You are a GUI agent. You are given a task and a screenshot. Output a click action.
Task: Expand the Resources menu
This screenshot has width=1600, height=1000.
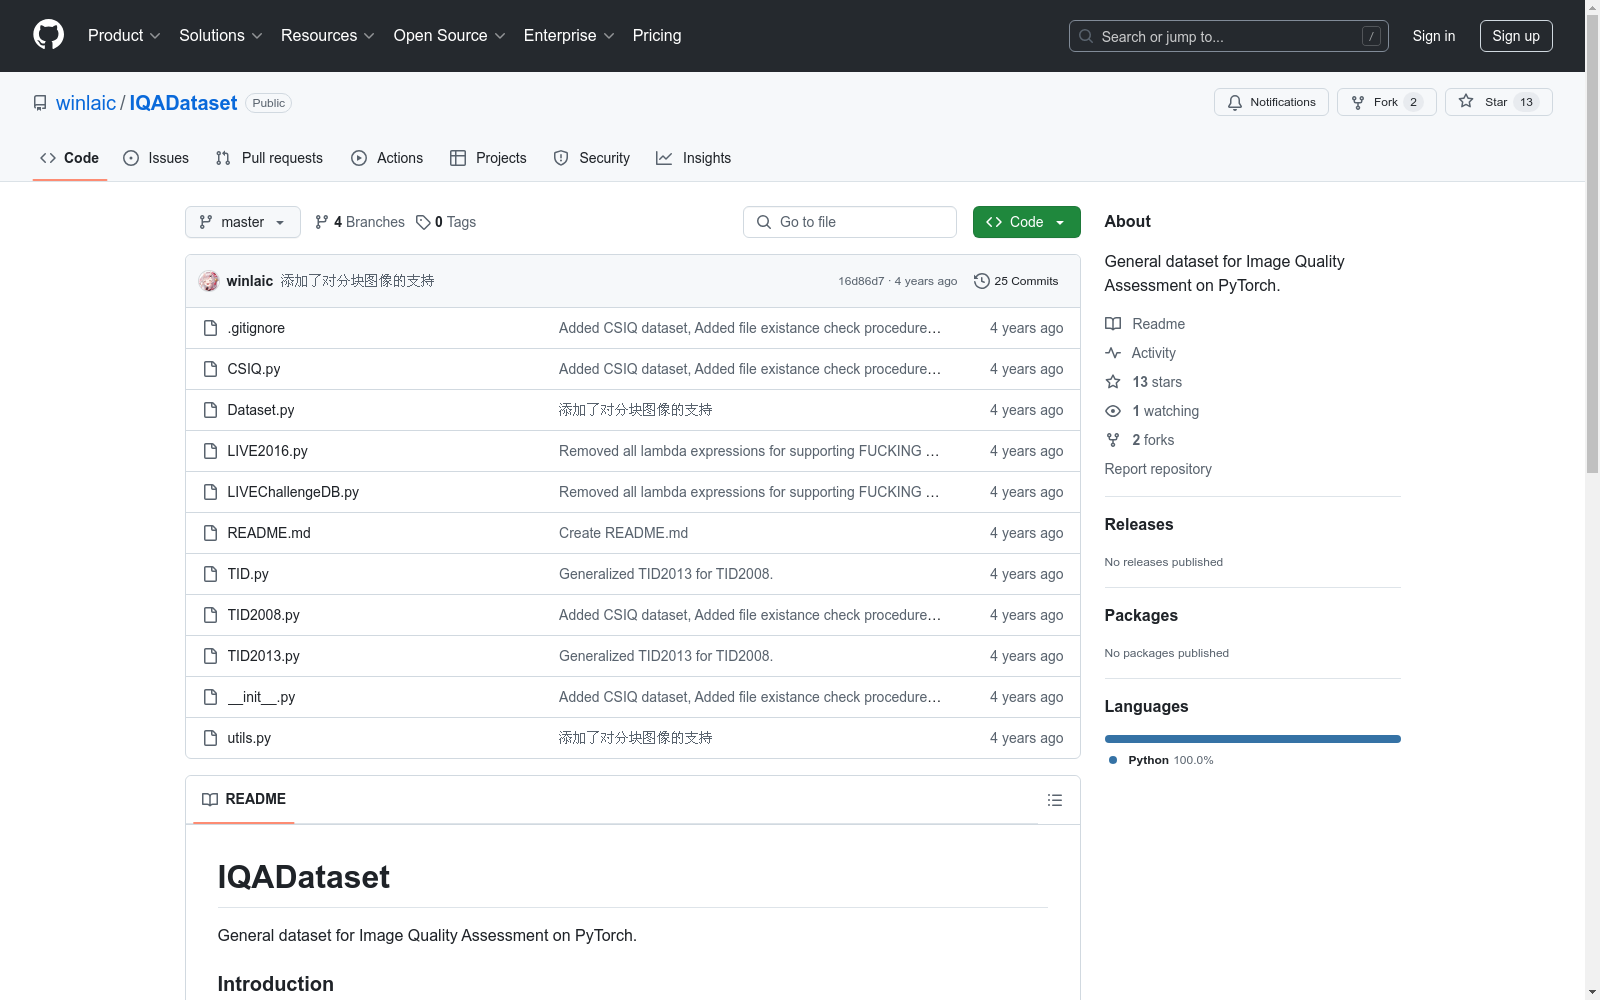coord(328,35)
